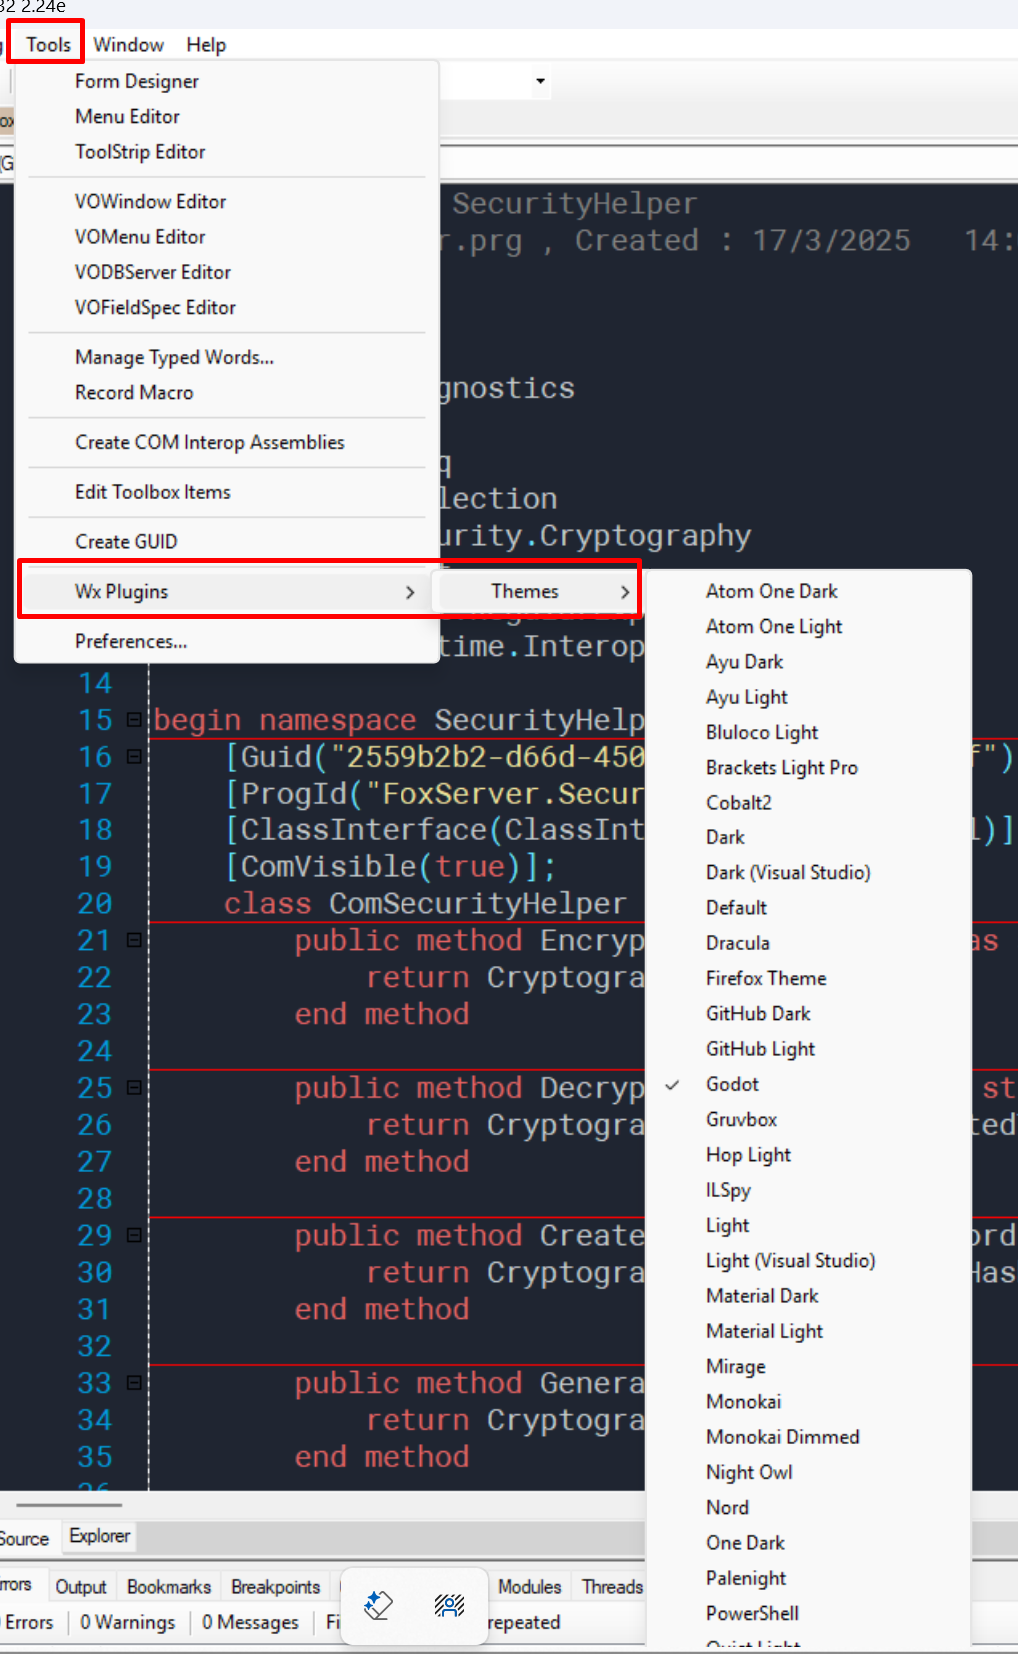
Task: Switch to the Atom One Dark theme
Action: pyautogui.click(x=771, y=591)
